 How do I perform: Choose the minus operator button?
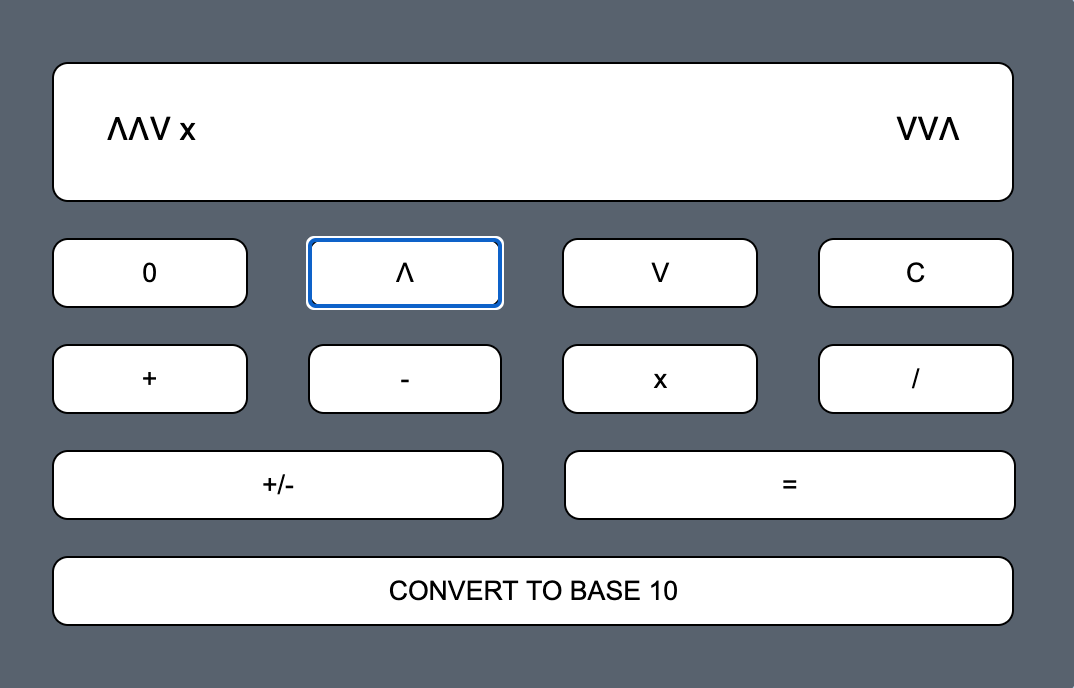[405, 379]
